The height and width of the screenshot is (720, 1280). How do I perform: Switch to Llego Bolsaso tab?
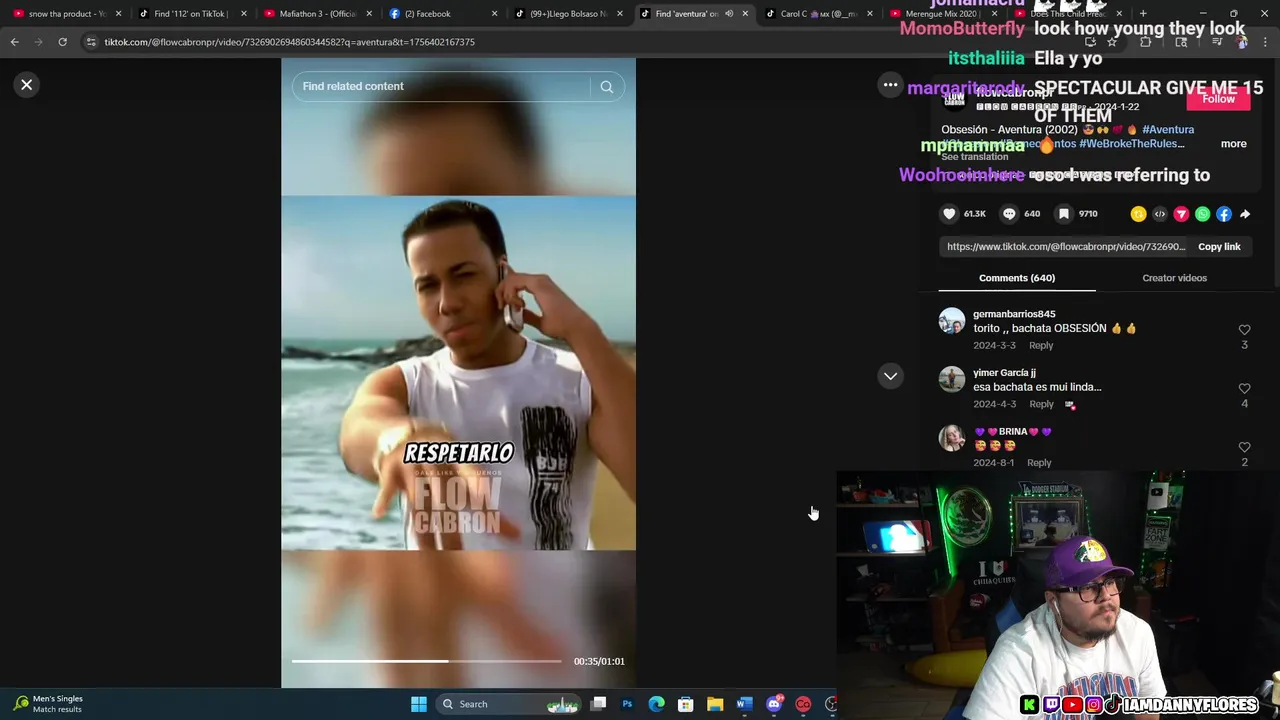click(569, 14)
